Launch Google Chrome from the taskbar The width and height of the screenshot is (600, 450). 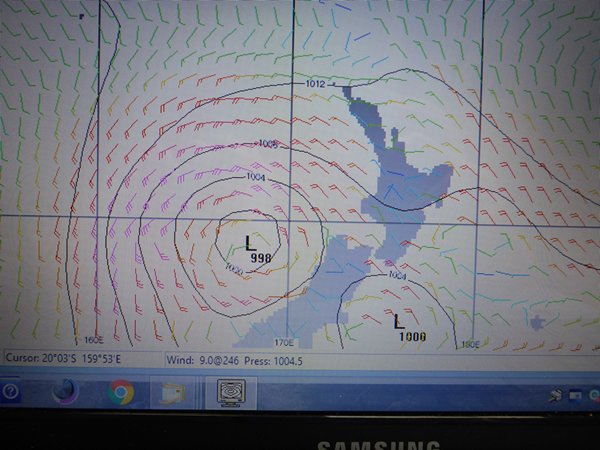tap(122, 392)
